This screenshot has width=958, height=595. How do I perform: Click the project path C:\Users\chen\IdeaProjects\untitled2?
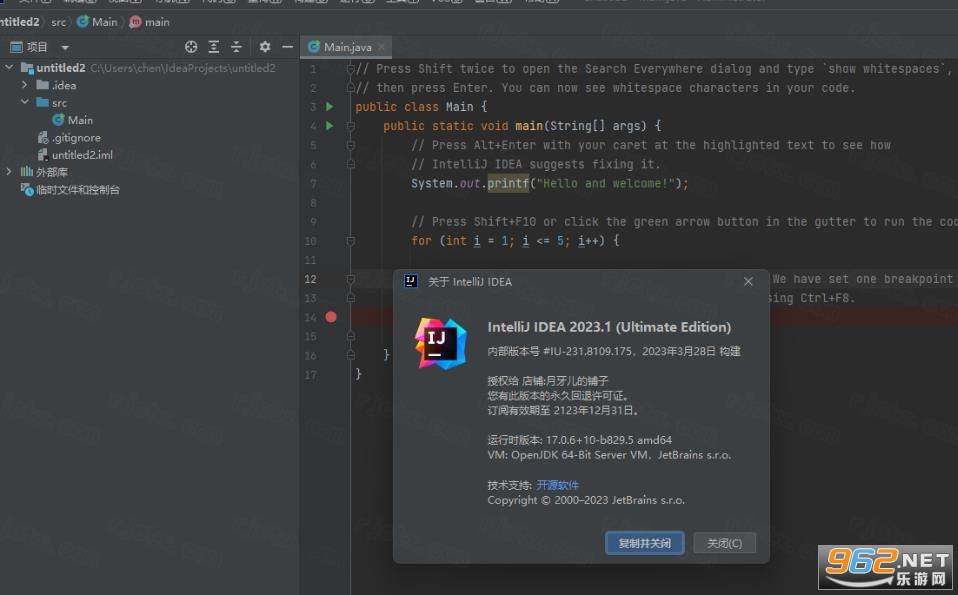click(183, 68)
